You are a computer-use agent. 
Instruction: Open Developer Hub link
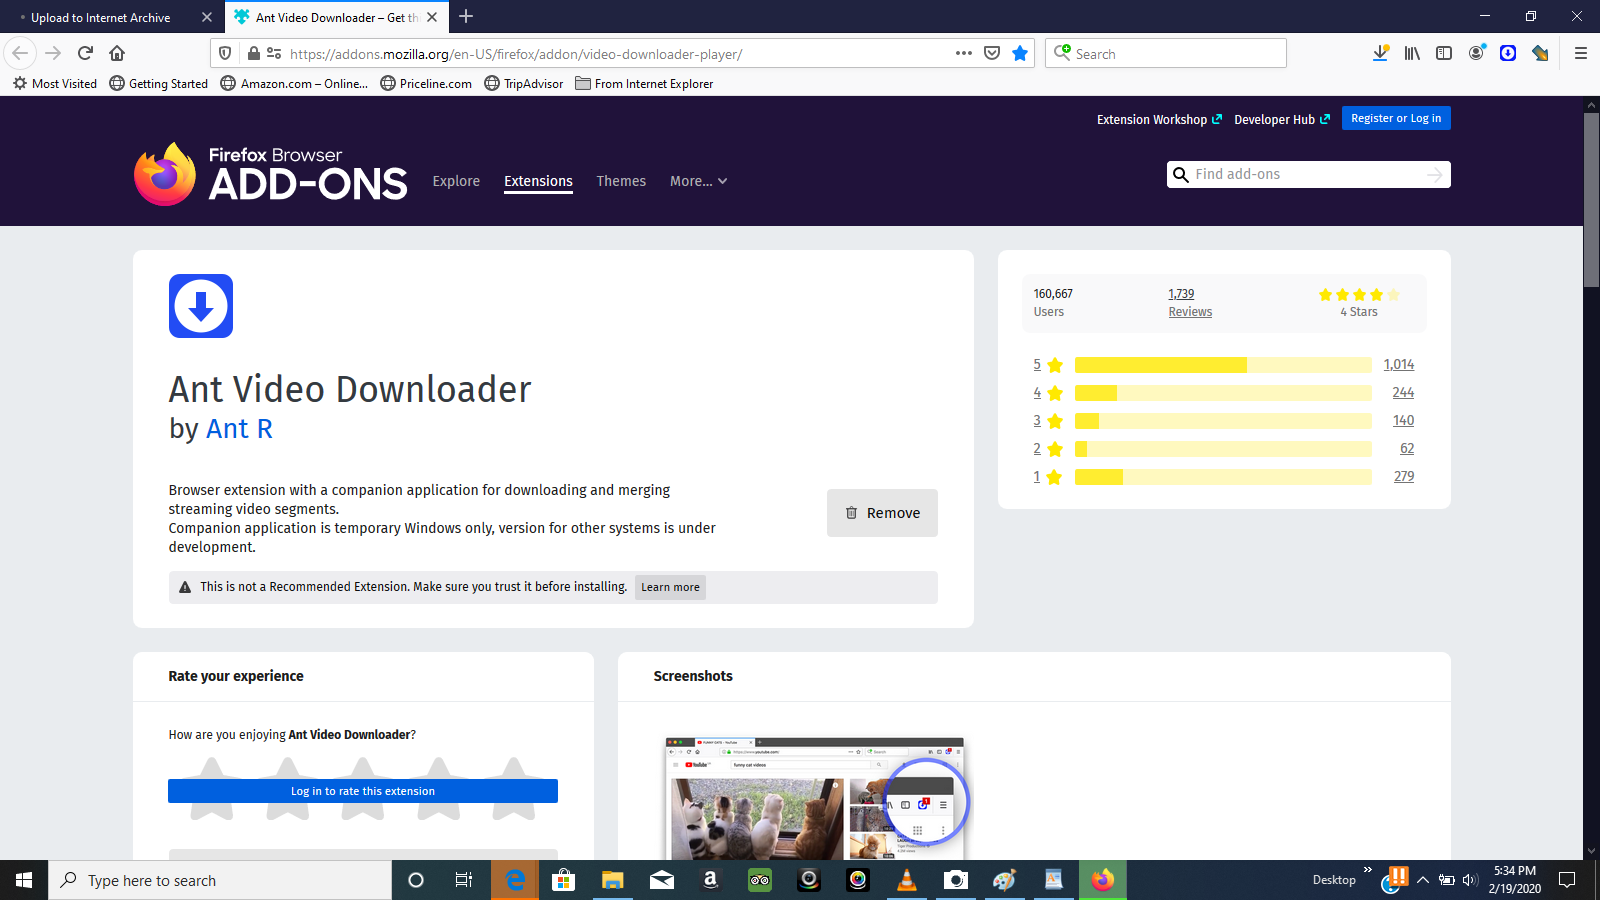click(1282, 119)
